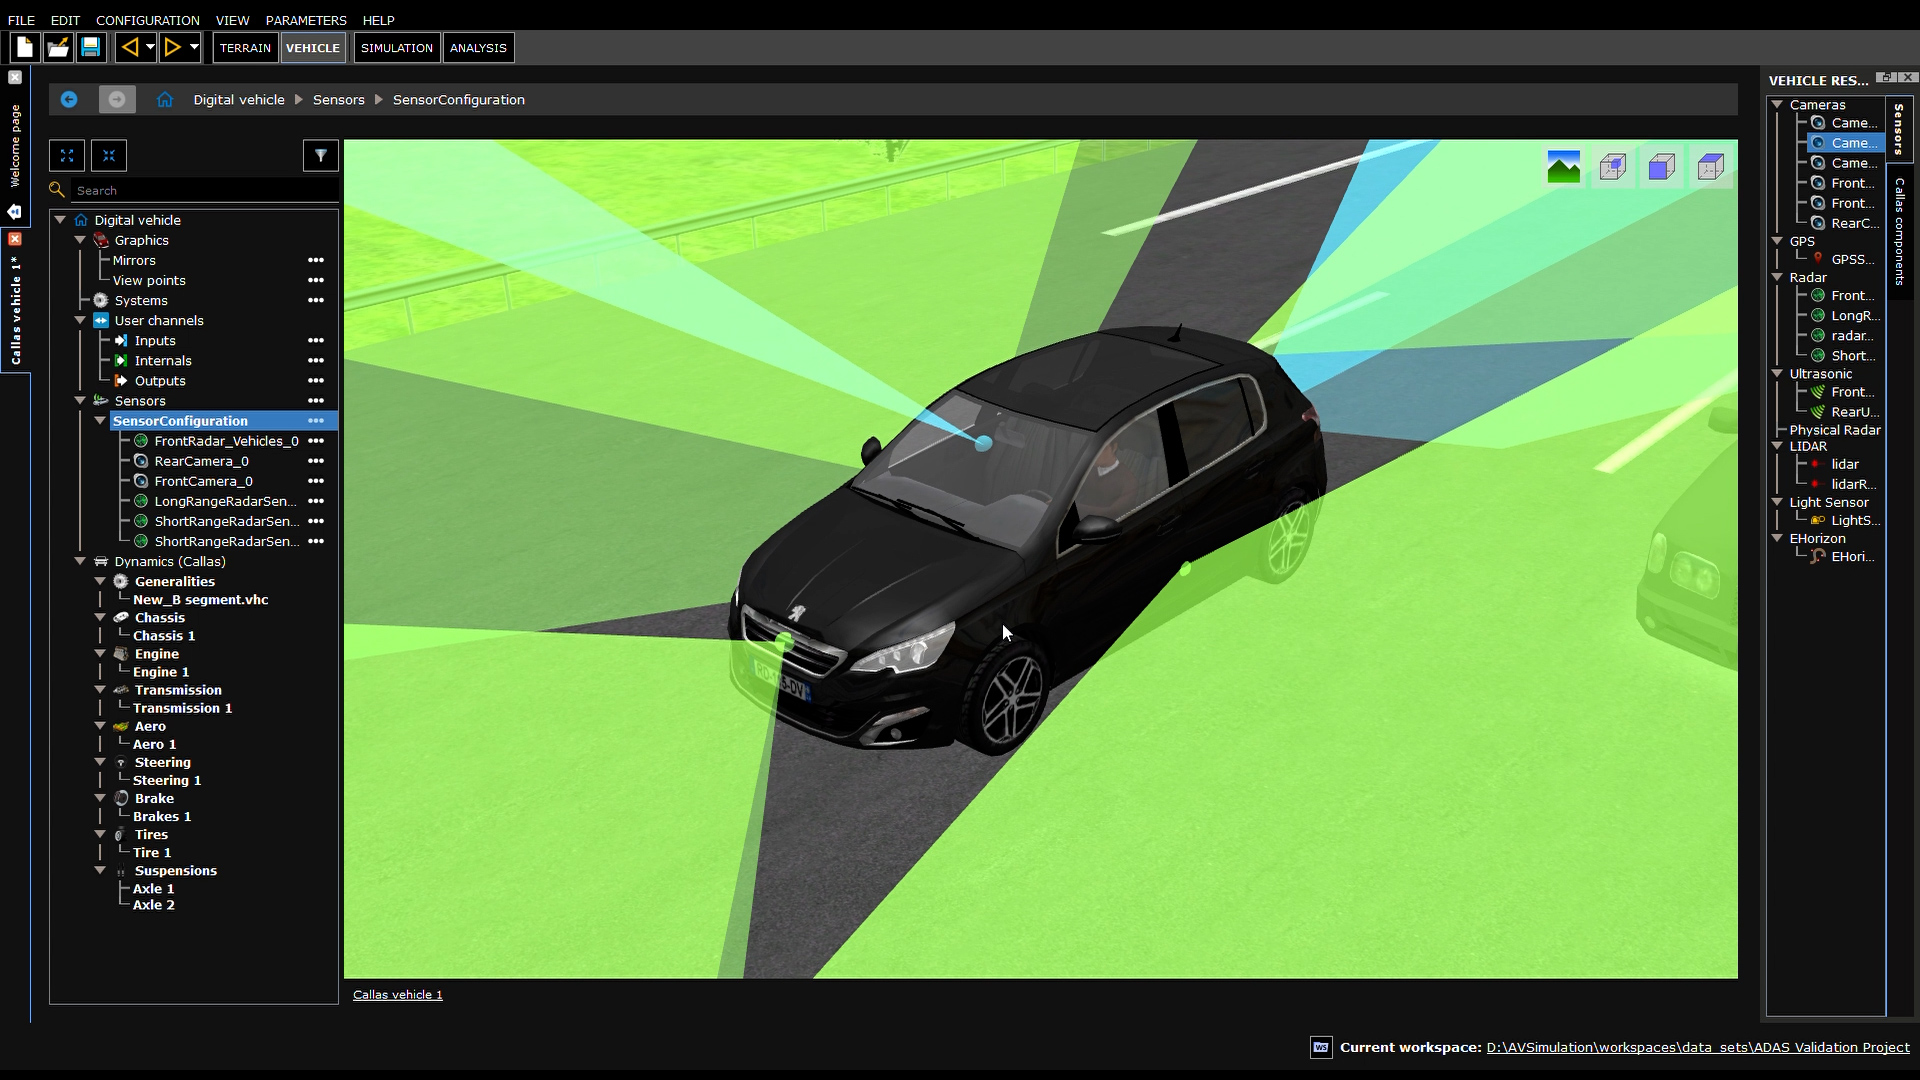
Task: Open the filter options in the sensor tree
Action: (320, 155)
